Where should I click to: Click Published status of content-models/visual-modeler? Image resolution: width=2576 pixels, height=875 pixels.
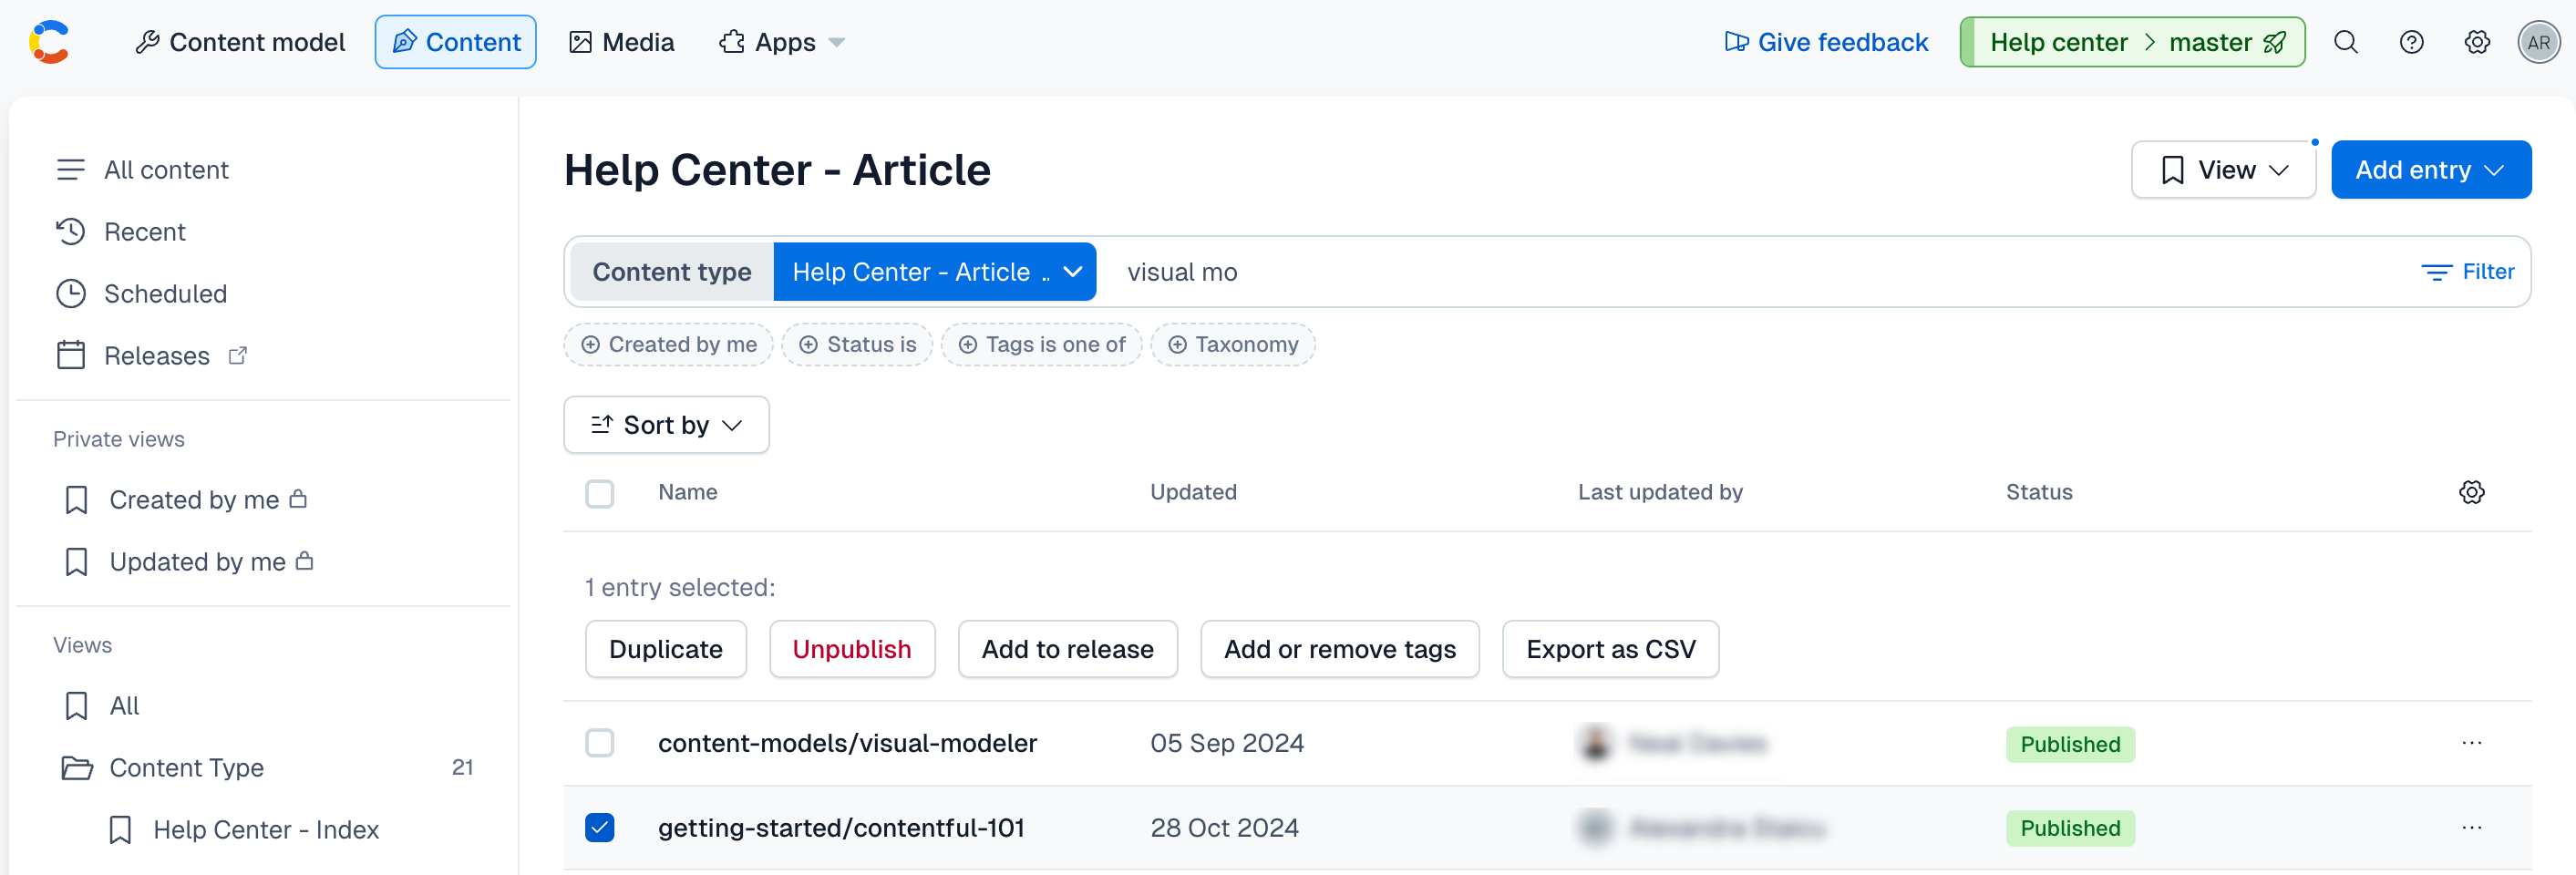pyautogui.click(x=2070, y=744)
